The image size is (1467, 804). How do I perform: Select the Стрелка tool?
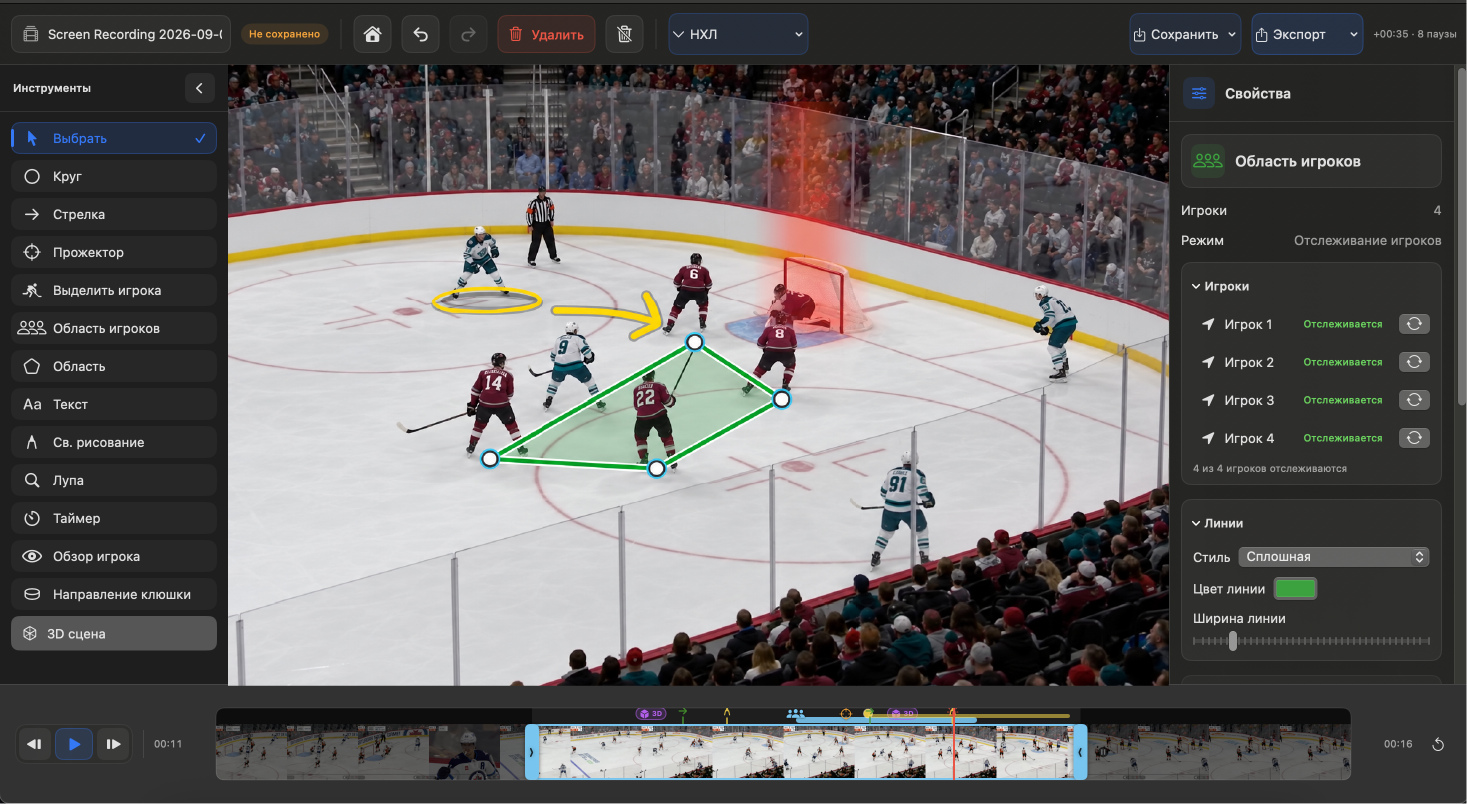point(114,214)
